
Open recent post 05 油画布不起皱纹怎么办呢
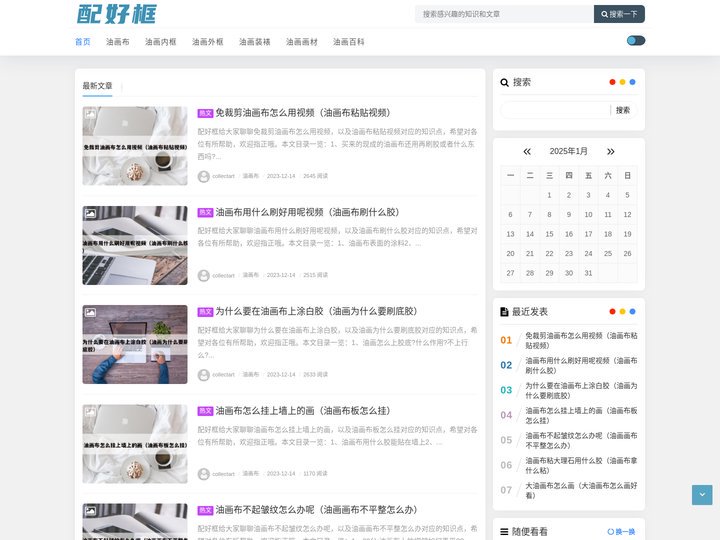pyautogui.click(x=581, y=440)
